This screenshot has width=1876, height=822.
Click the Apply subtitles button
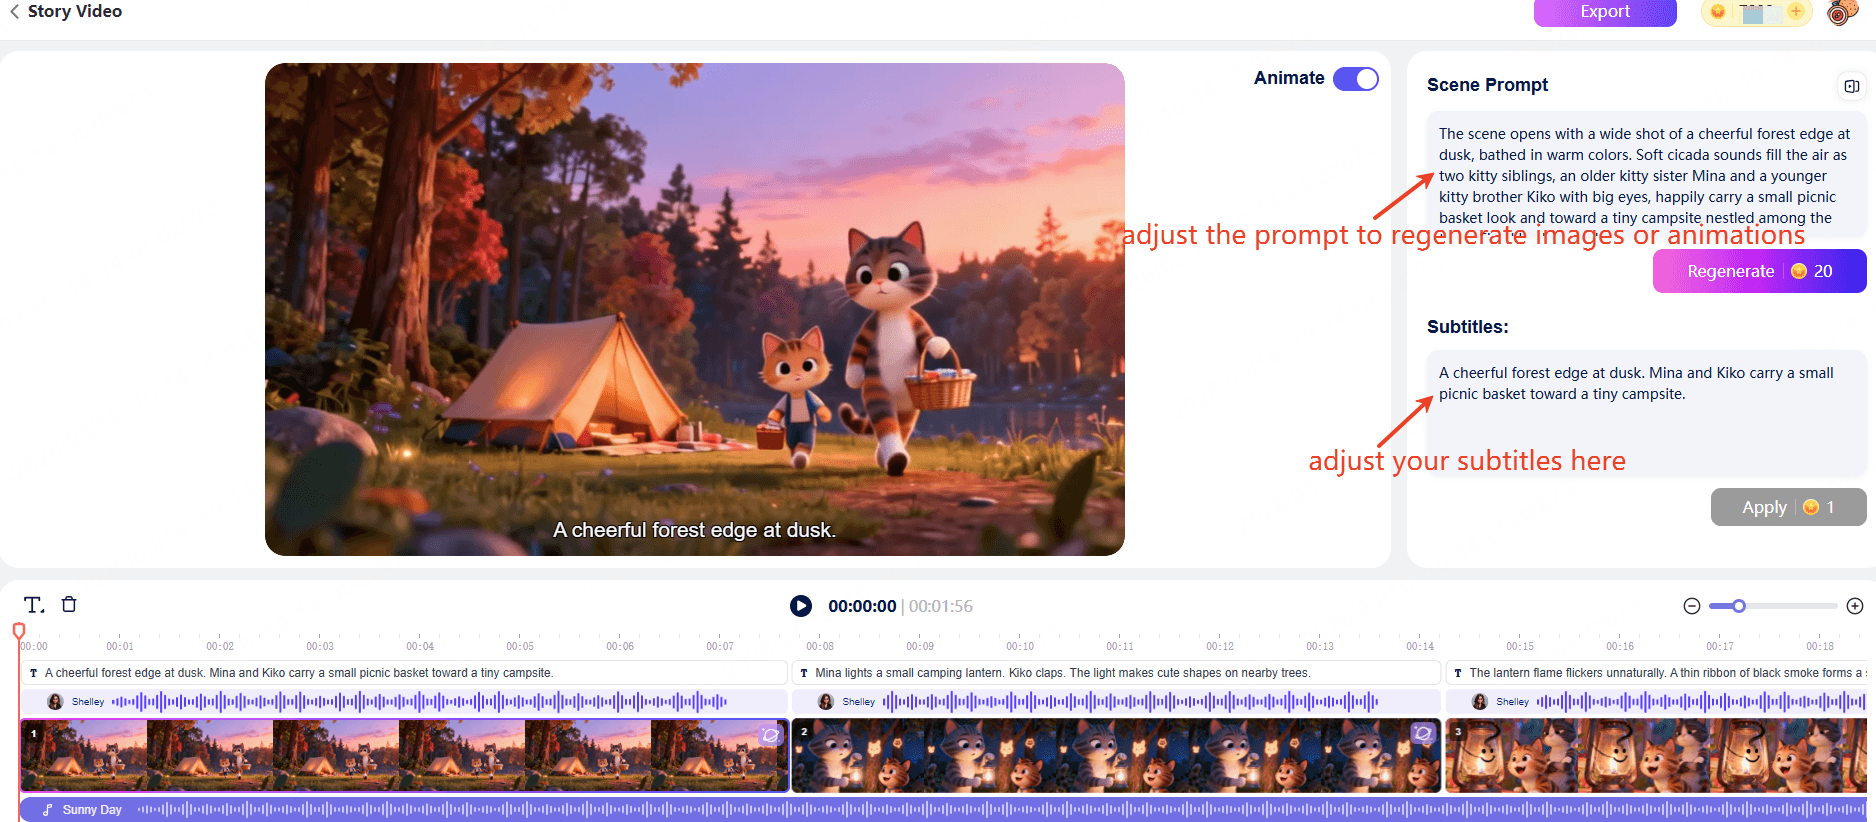[1788, 507]
